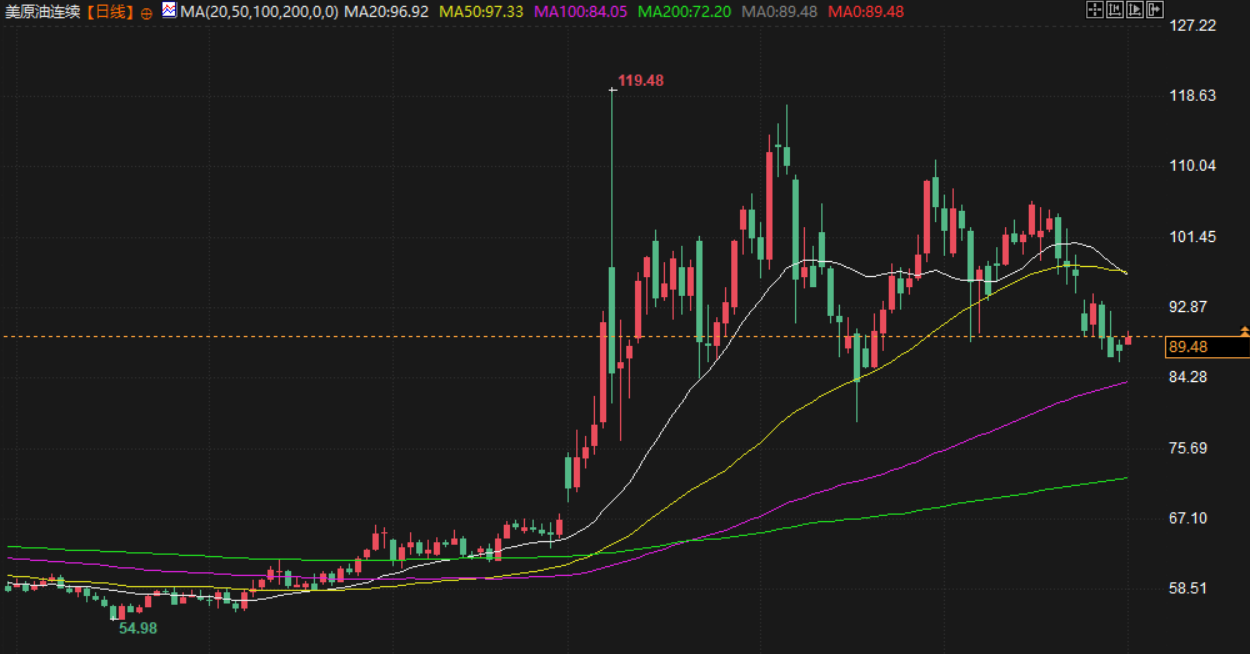The width and height of the screenshot is (1250, 654).
Task: Click the export arrow icon at top right
Action: (x=1155, y=10)
